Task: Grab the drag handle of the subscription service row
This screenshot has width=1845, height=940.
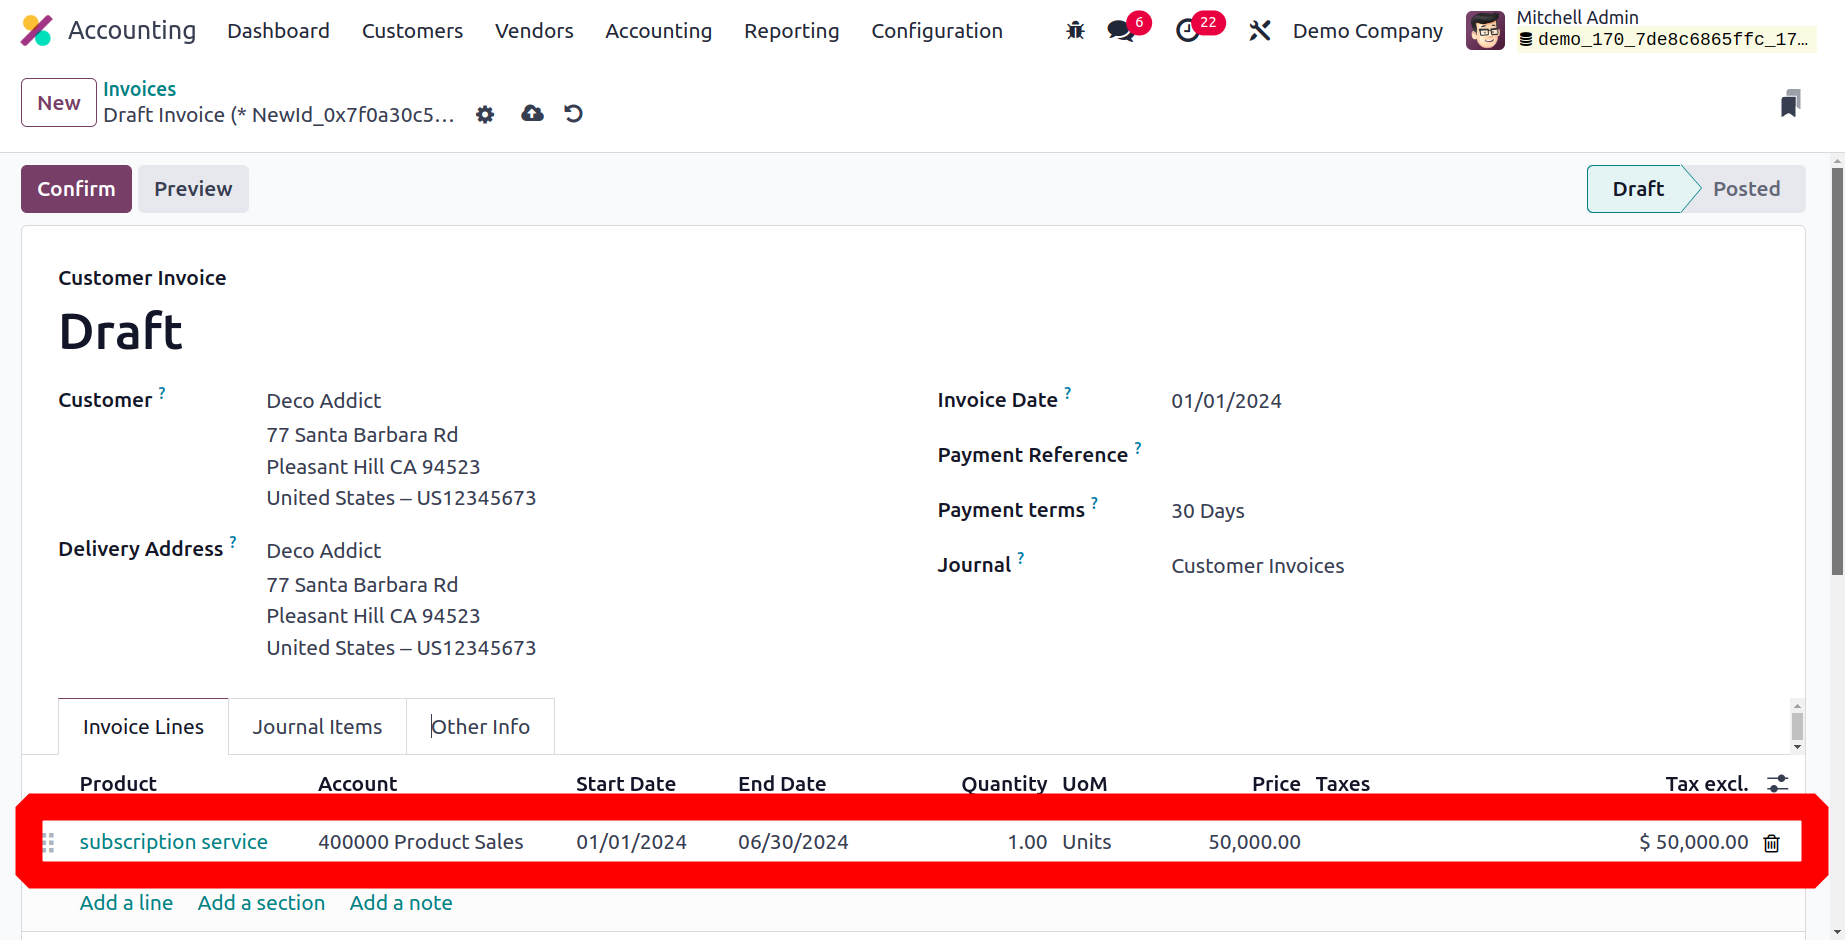Action: [48, 842]
